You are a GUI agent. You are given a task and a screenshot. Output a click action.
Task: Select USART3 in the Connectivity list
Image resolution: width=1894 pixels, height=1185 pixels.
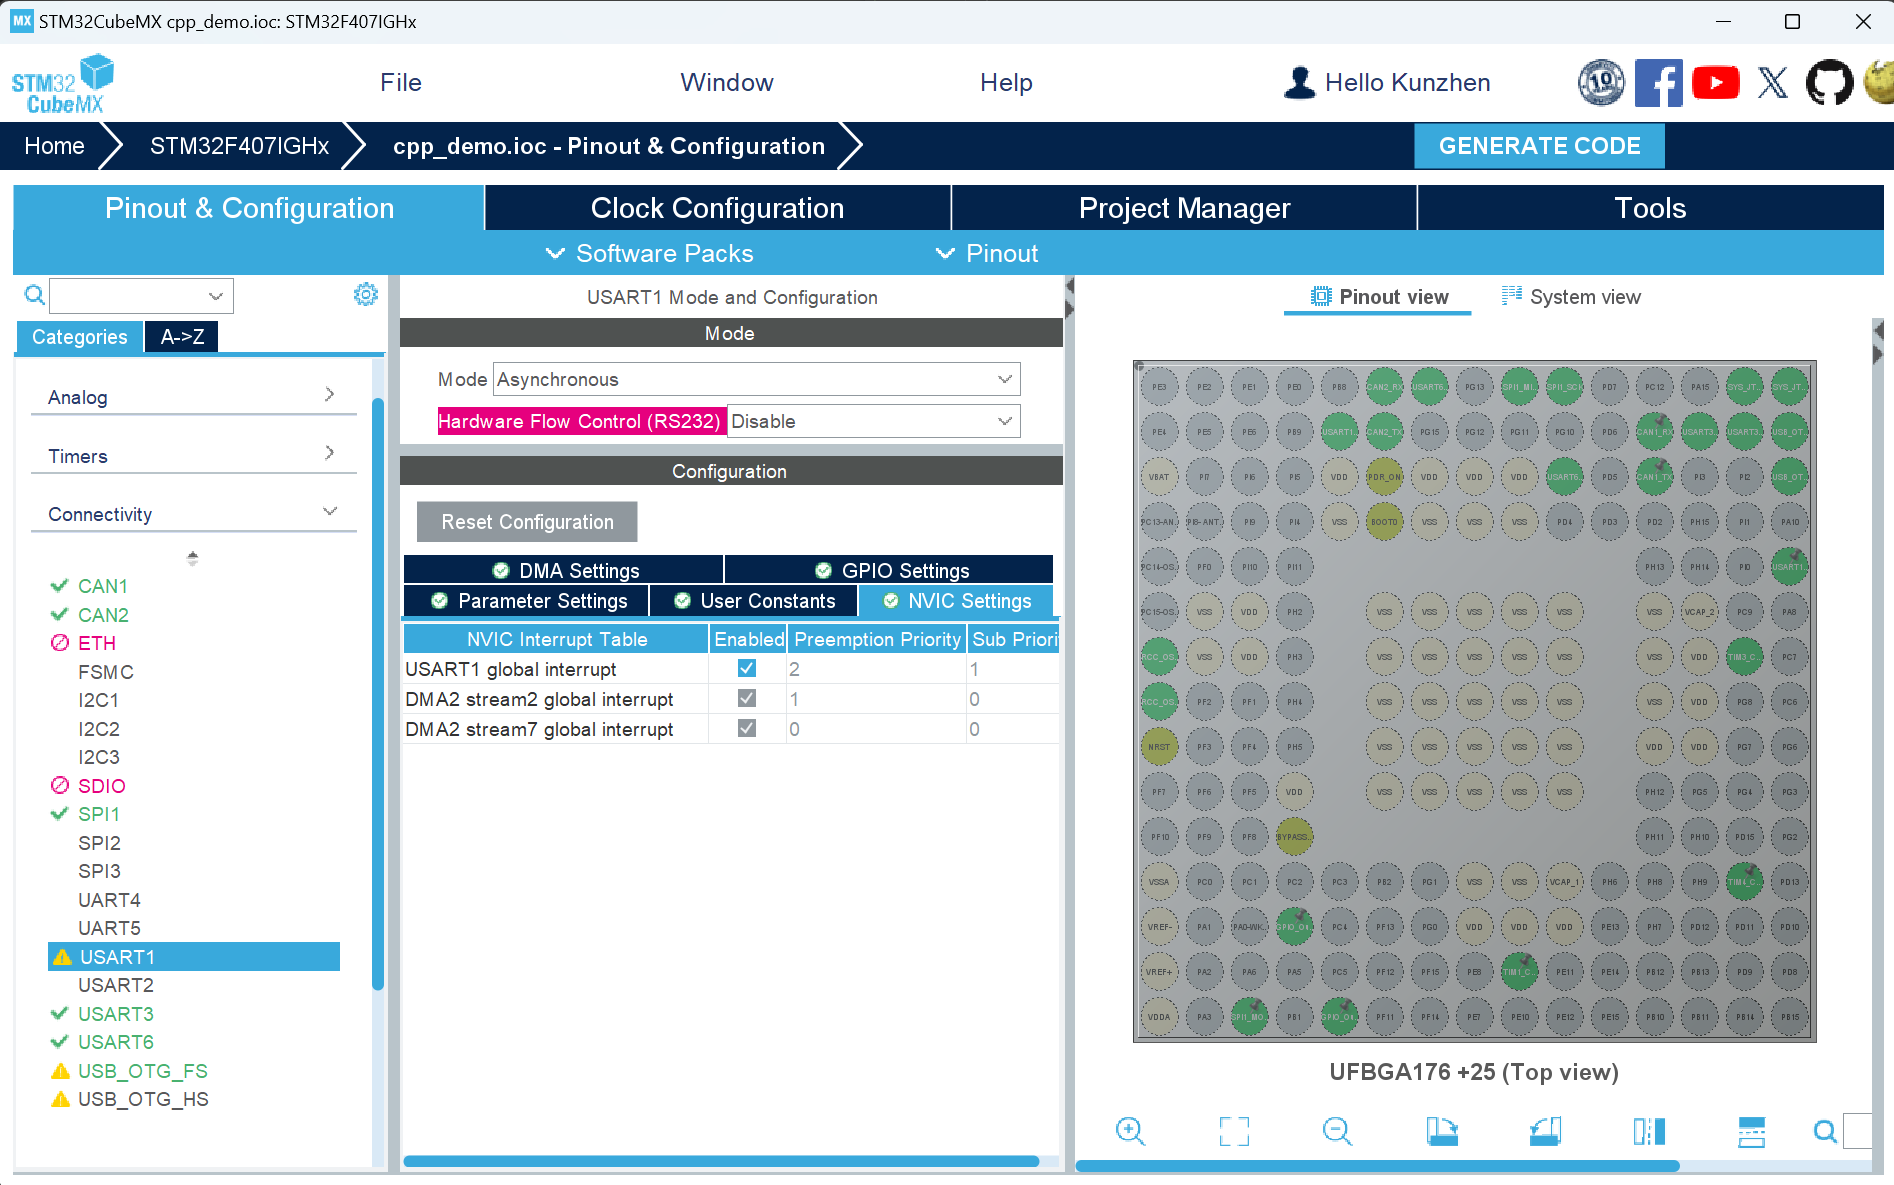(x=116, y=1014)
